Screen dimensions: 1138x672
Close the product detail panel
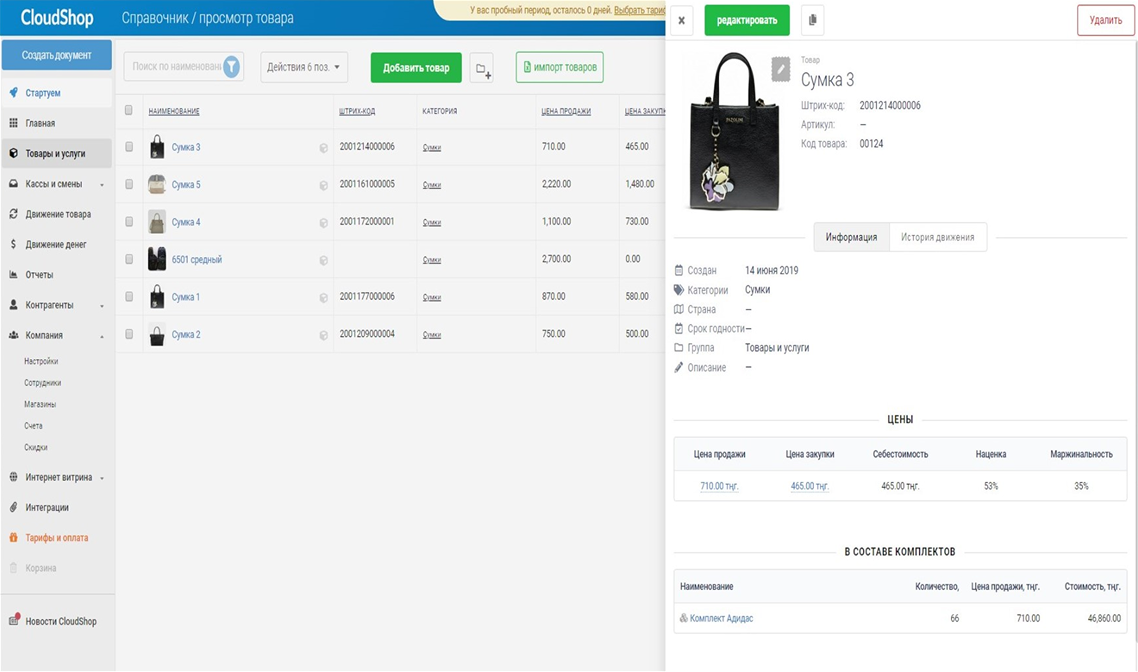point(681,20)
